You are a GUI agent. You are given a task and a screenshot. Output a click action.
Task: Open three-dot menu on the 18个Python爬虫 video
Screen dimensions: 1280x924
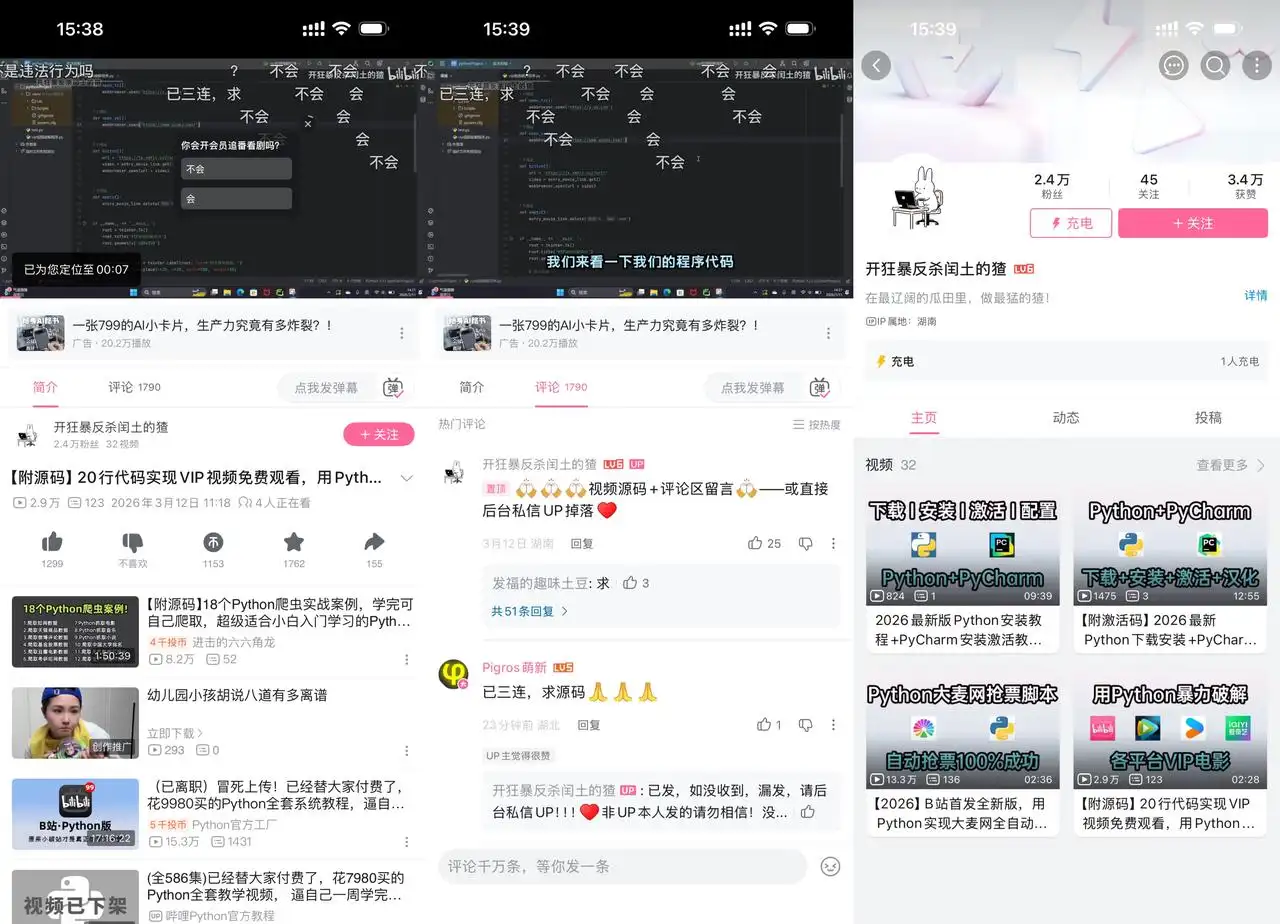pyautogui.click(x=407, y=660)
